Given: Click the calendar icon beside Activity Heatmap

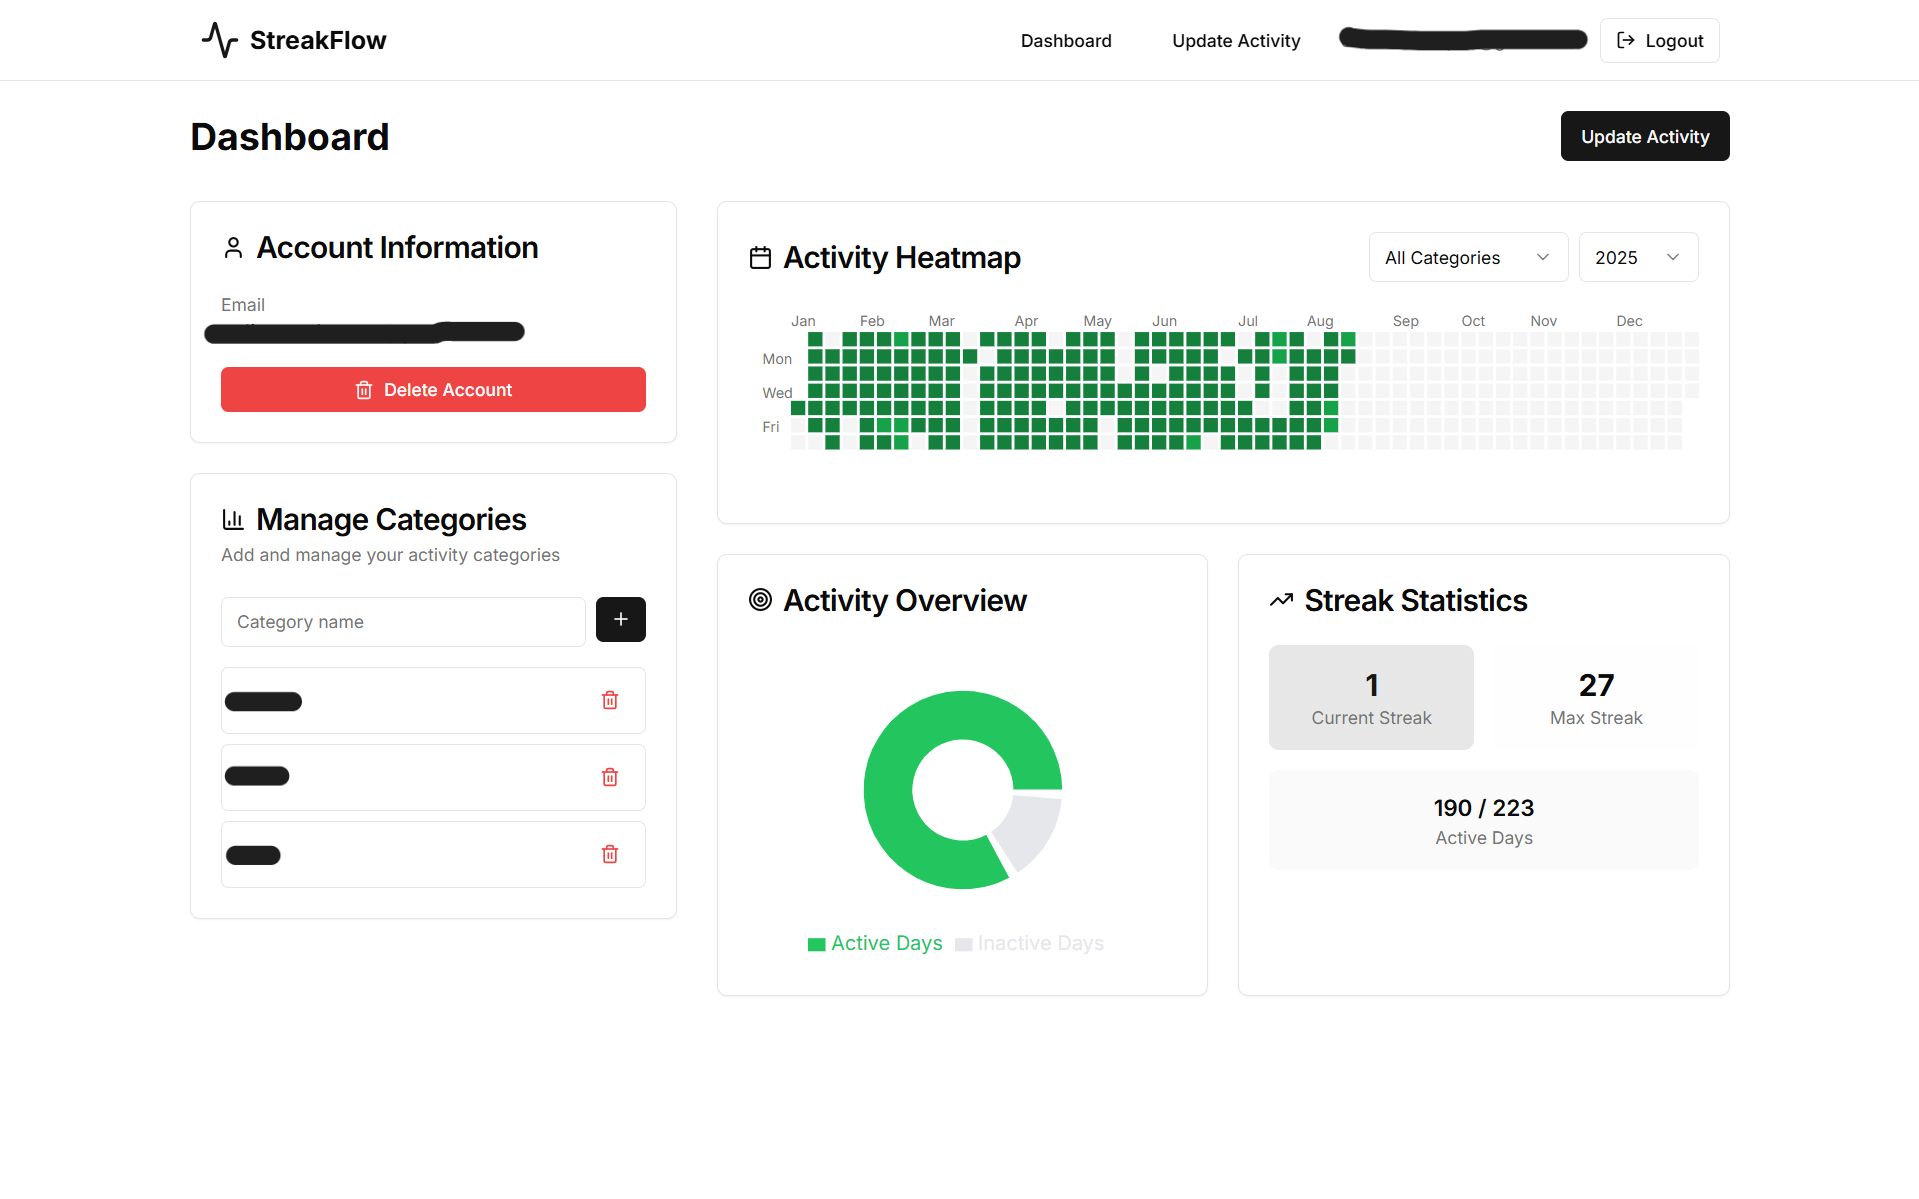Looking at the screenshot, I should click(760, 258).
